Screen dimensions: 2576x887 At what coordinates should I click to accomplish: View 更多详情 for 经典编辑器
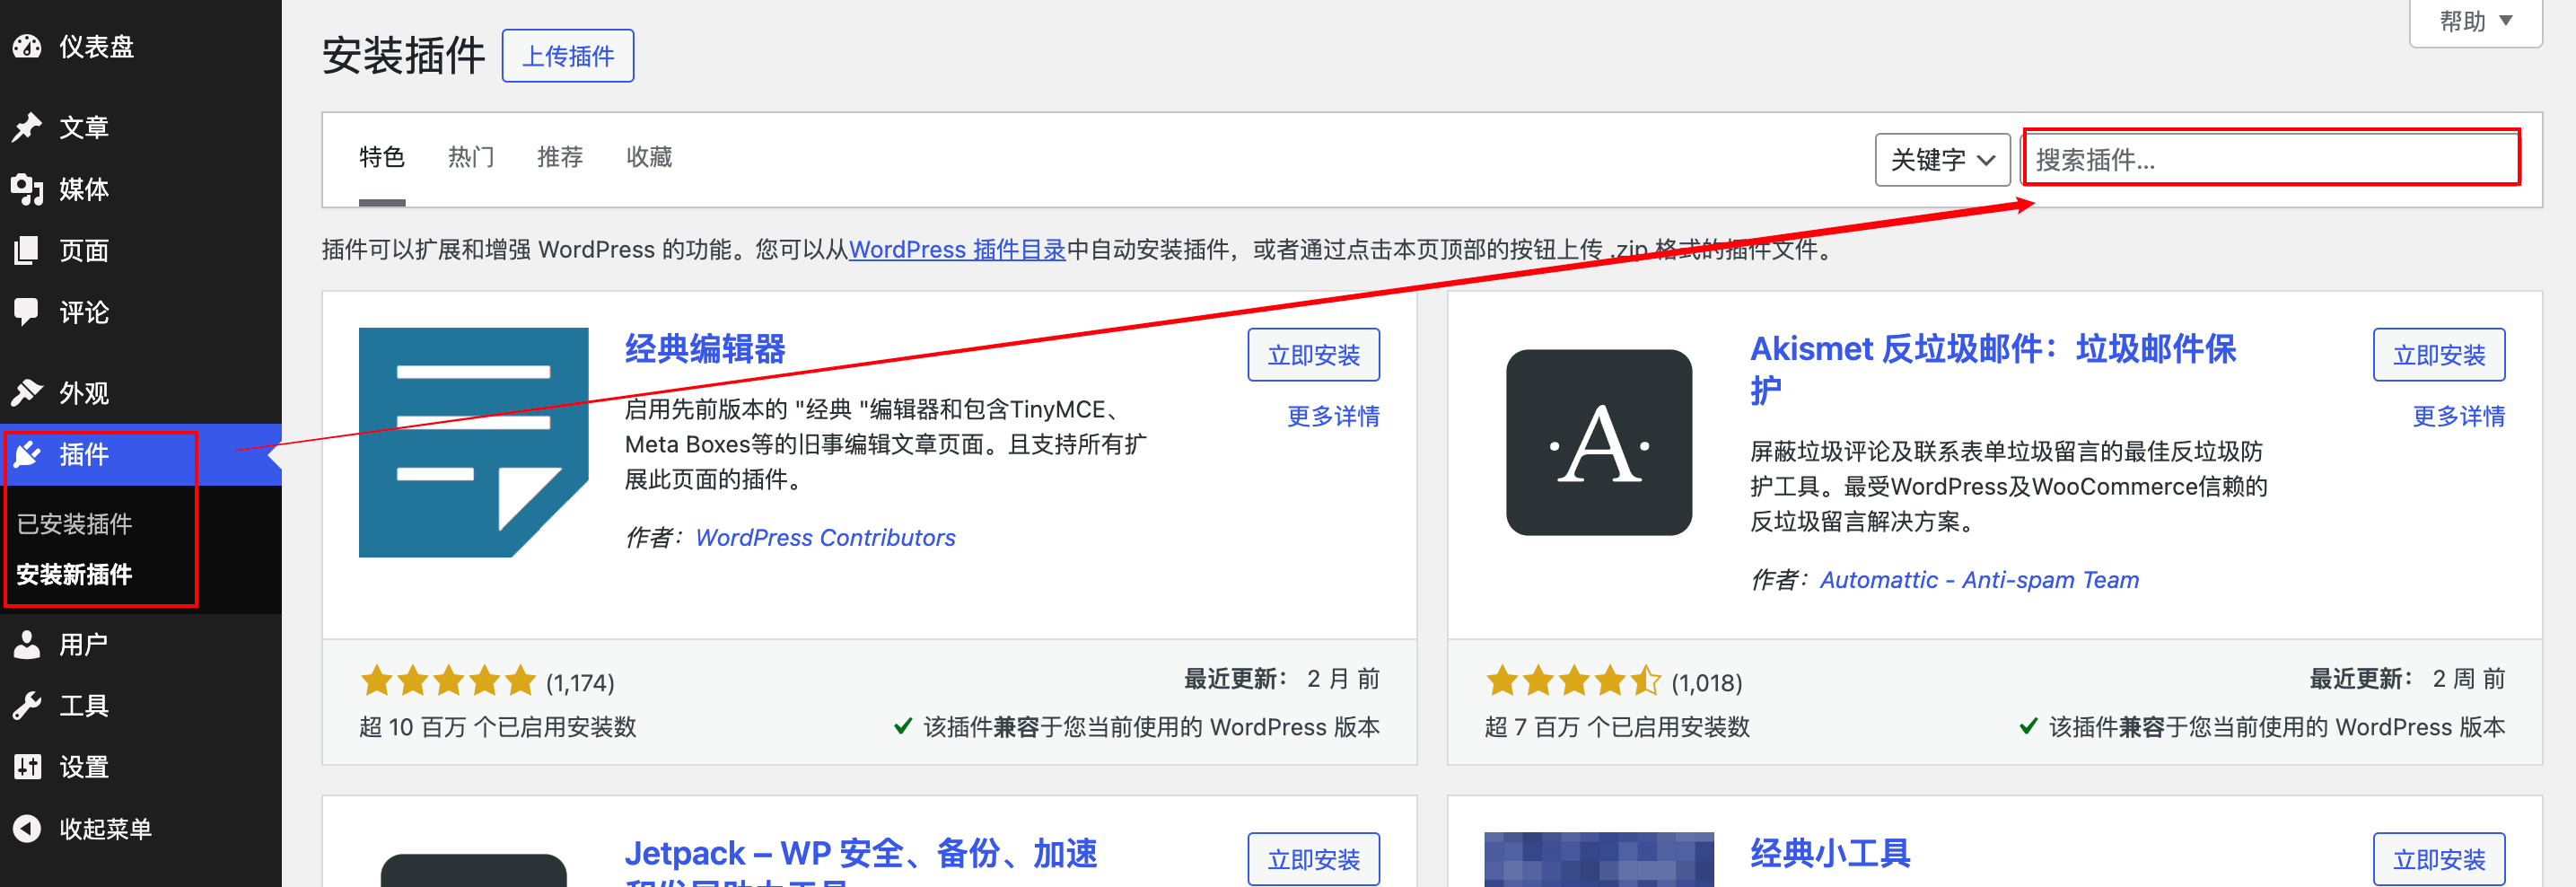click(1333, 416)
